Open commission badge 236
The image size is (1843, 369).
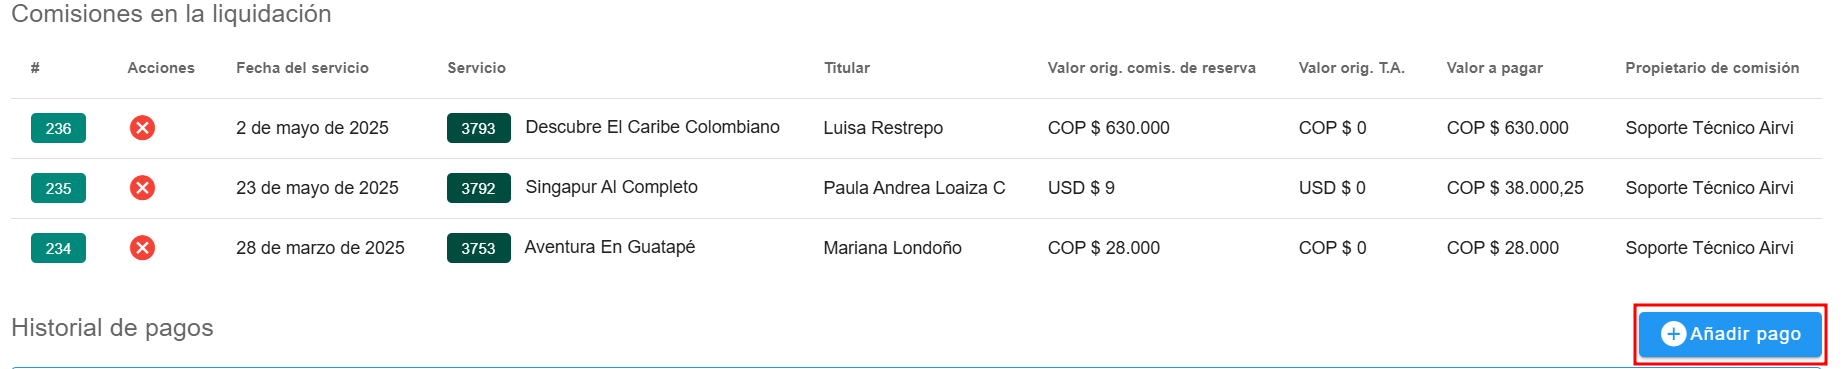pos(58,128)
